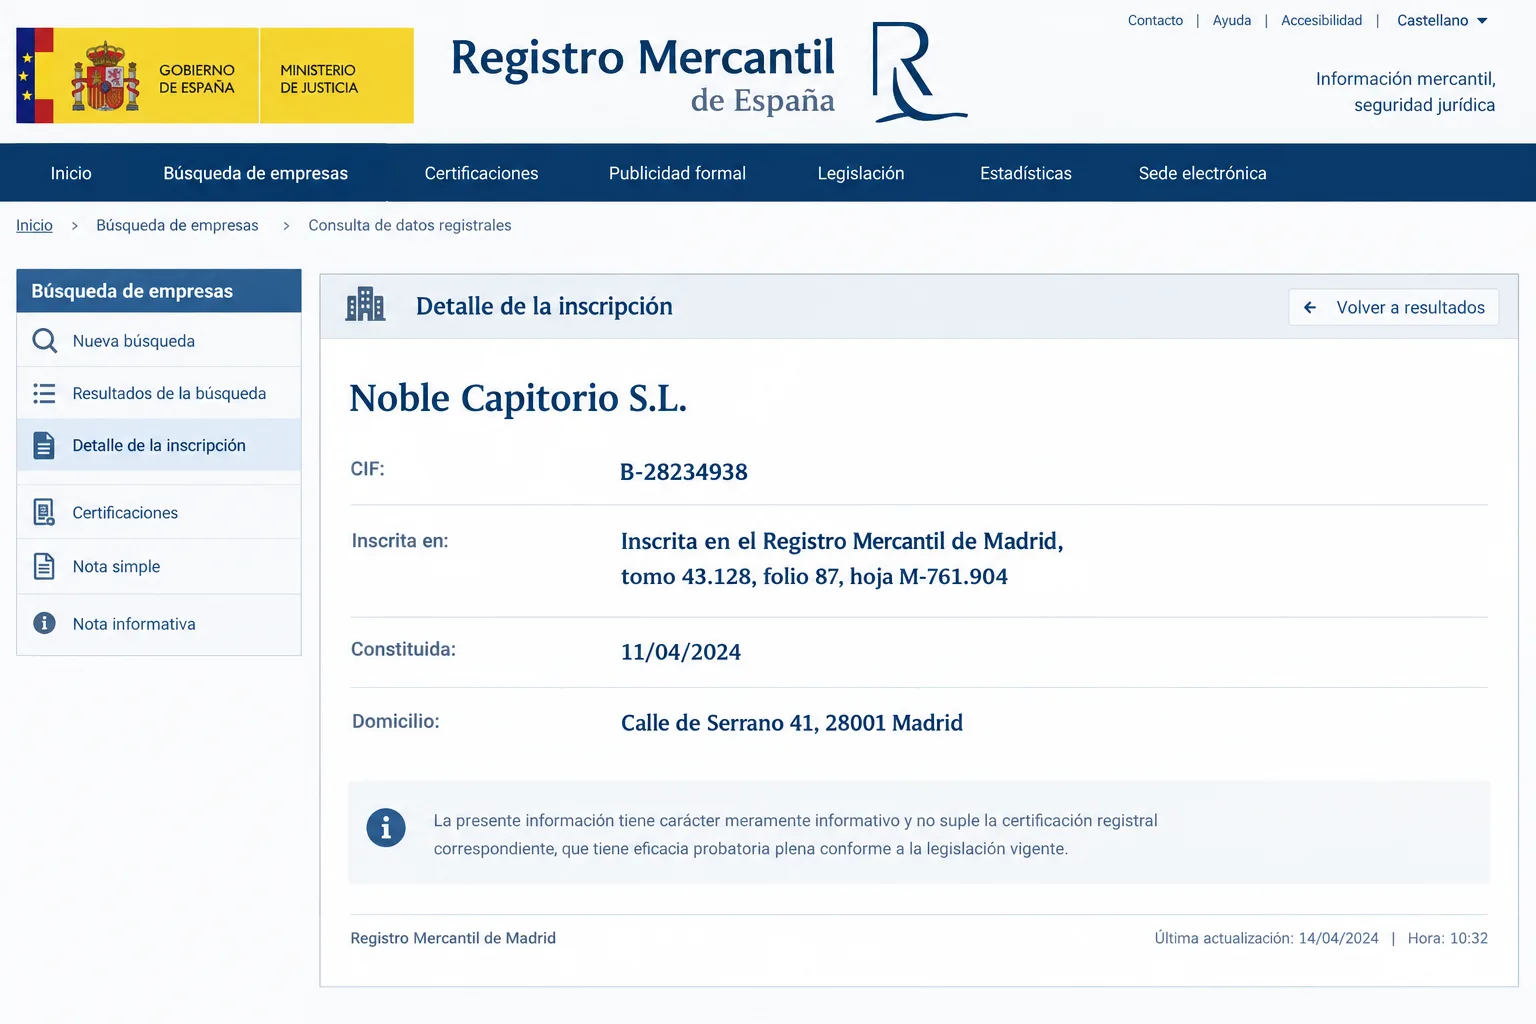This screenshot has height=1024, width=1536.
Task: Click the Búsqueda de empresas breadcrumb
Action: tap(177, 225)
